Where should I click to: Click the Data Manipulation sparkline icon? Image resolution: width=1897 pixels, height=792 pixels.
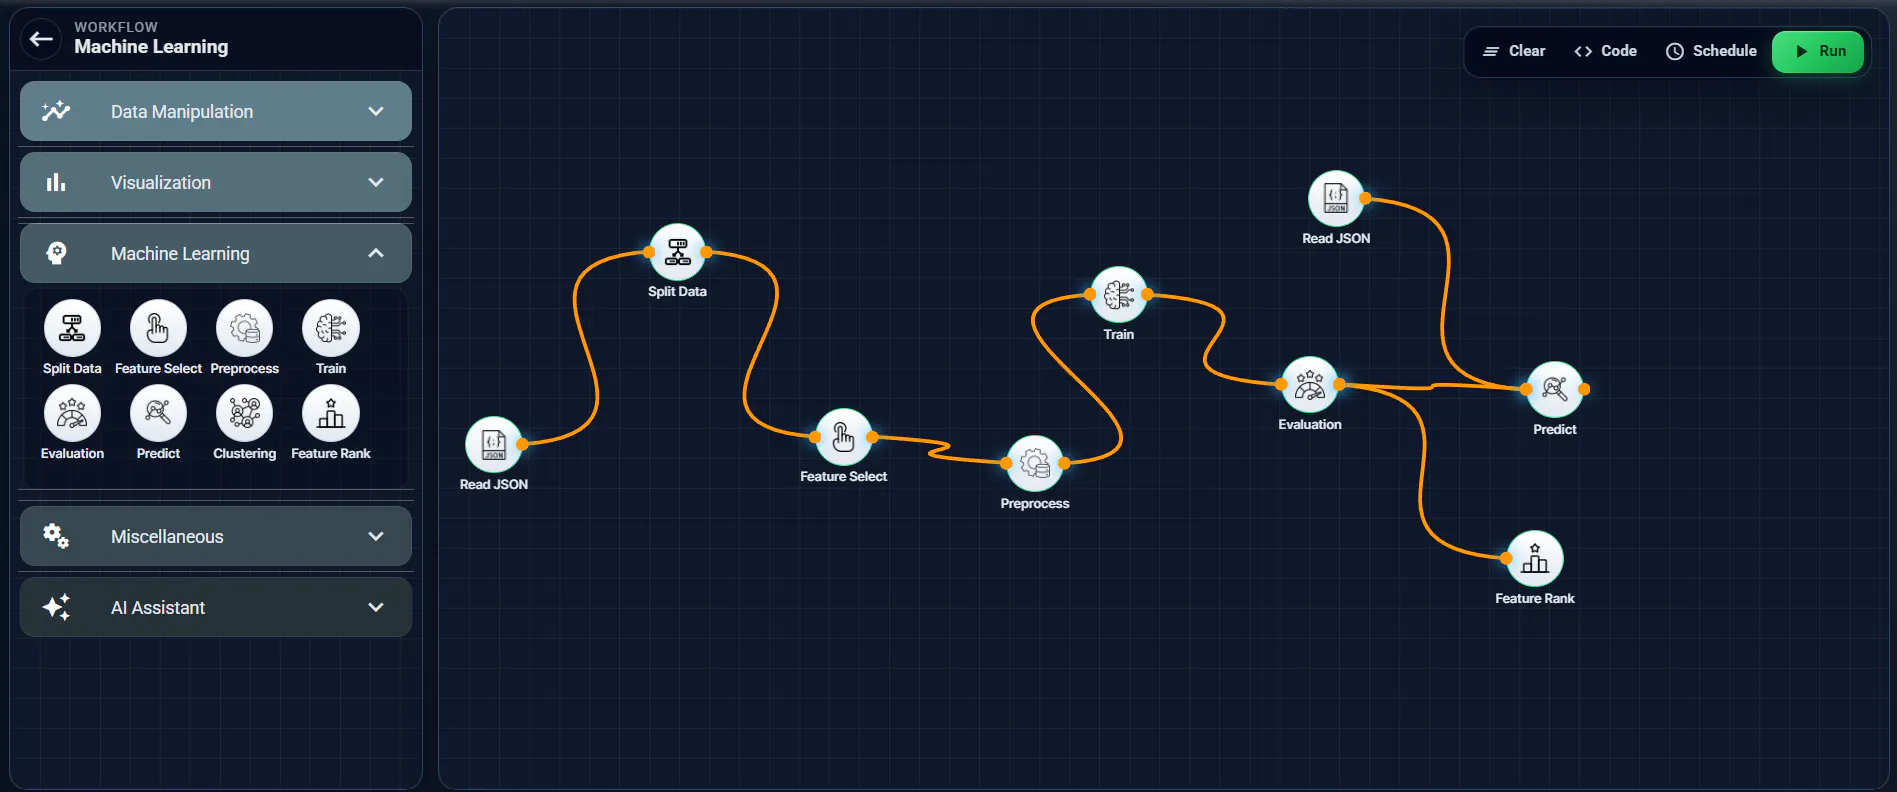[x=56, y=111]
